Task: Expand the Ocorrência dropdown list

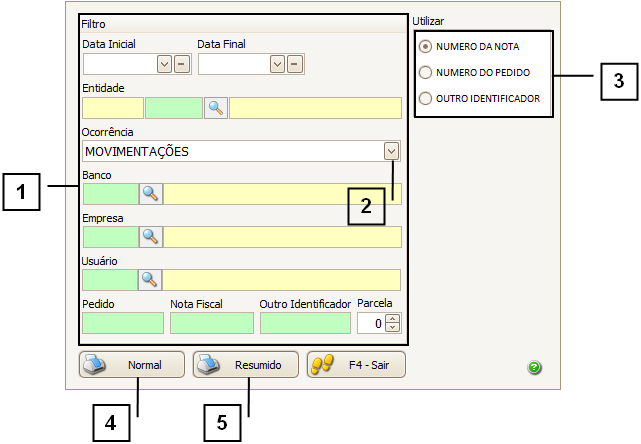Action: (x=391, y=151)
